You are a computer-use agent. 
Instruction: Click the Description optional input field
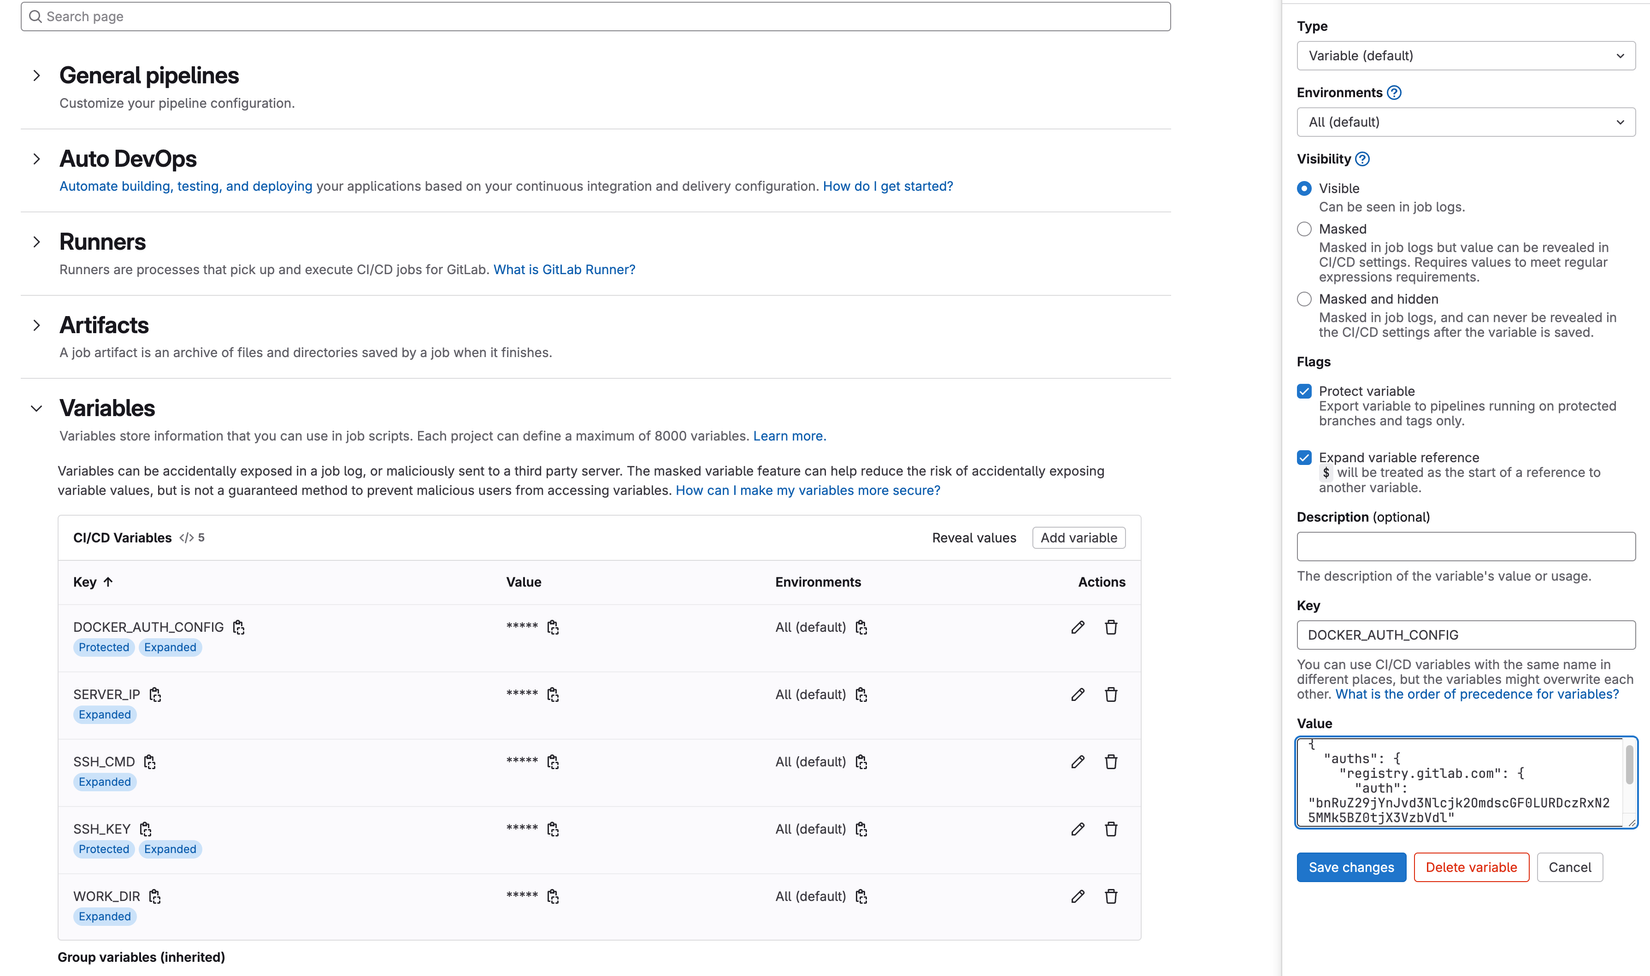1465,546
